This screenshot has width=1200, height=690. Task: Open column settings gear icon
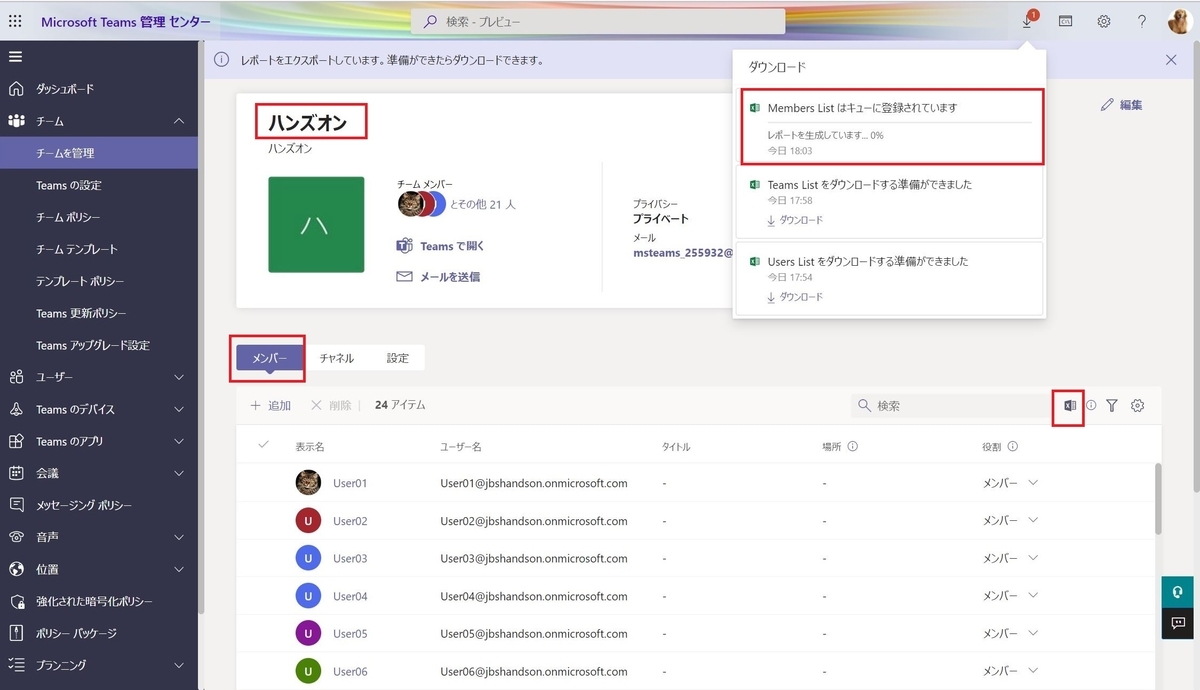[1137, 405]
